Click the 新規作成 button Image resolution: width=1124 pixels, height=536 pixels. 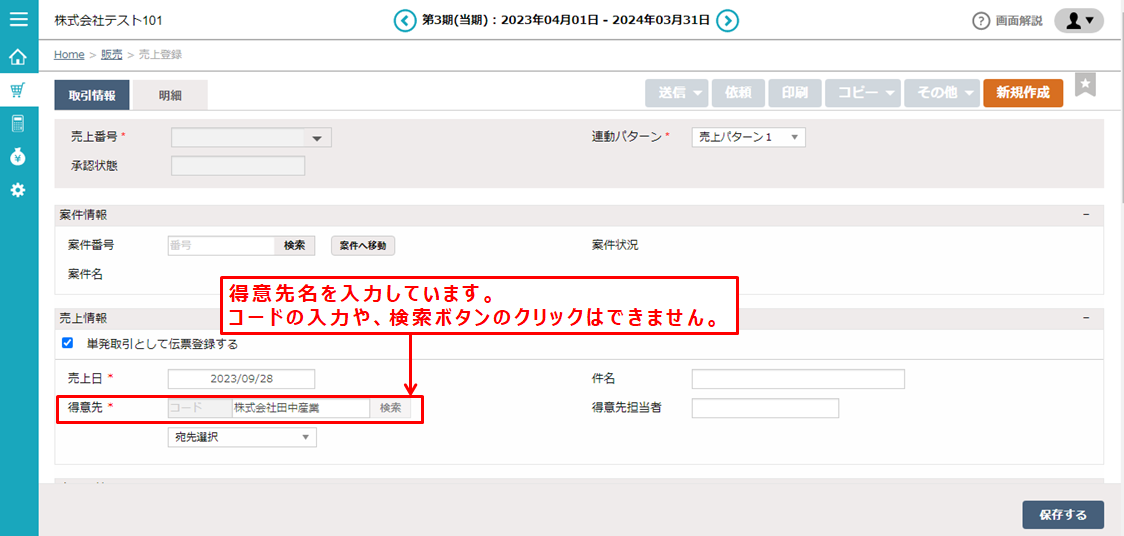1023,93
